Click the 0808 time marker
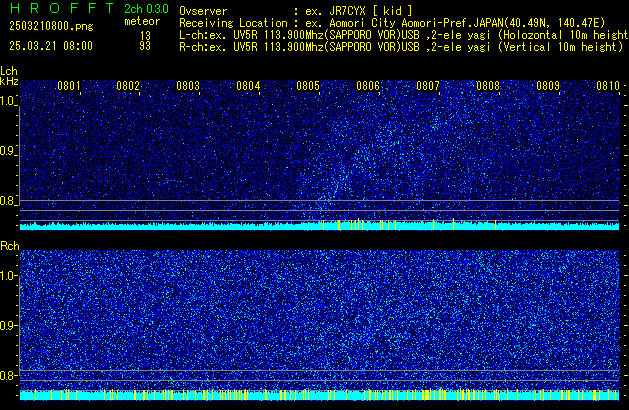This screenshot has width=629, height=410. tap(488, 86)
